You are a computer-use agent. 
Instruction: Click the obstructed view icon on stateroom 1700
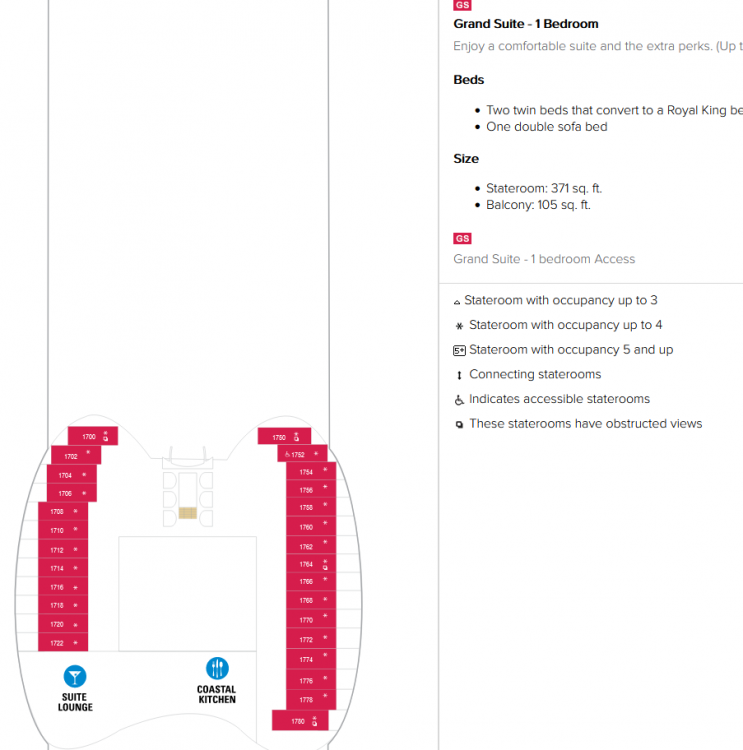[x=106, y=439]
